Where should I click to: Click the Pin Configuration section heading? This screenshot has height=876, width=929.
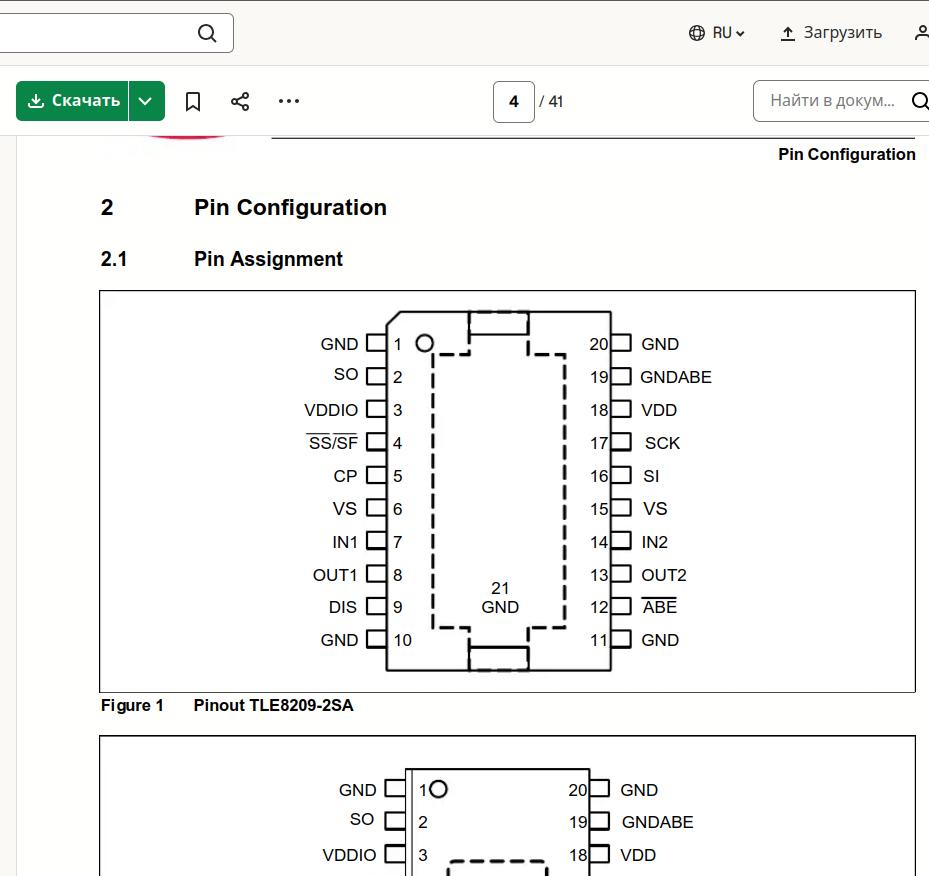(290, 208)
